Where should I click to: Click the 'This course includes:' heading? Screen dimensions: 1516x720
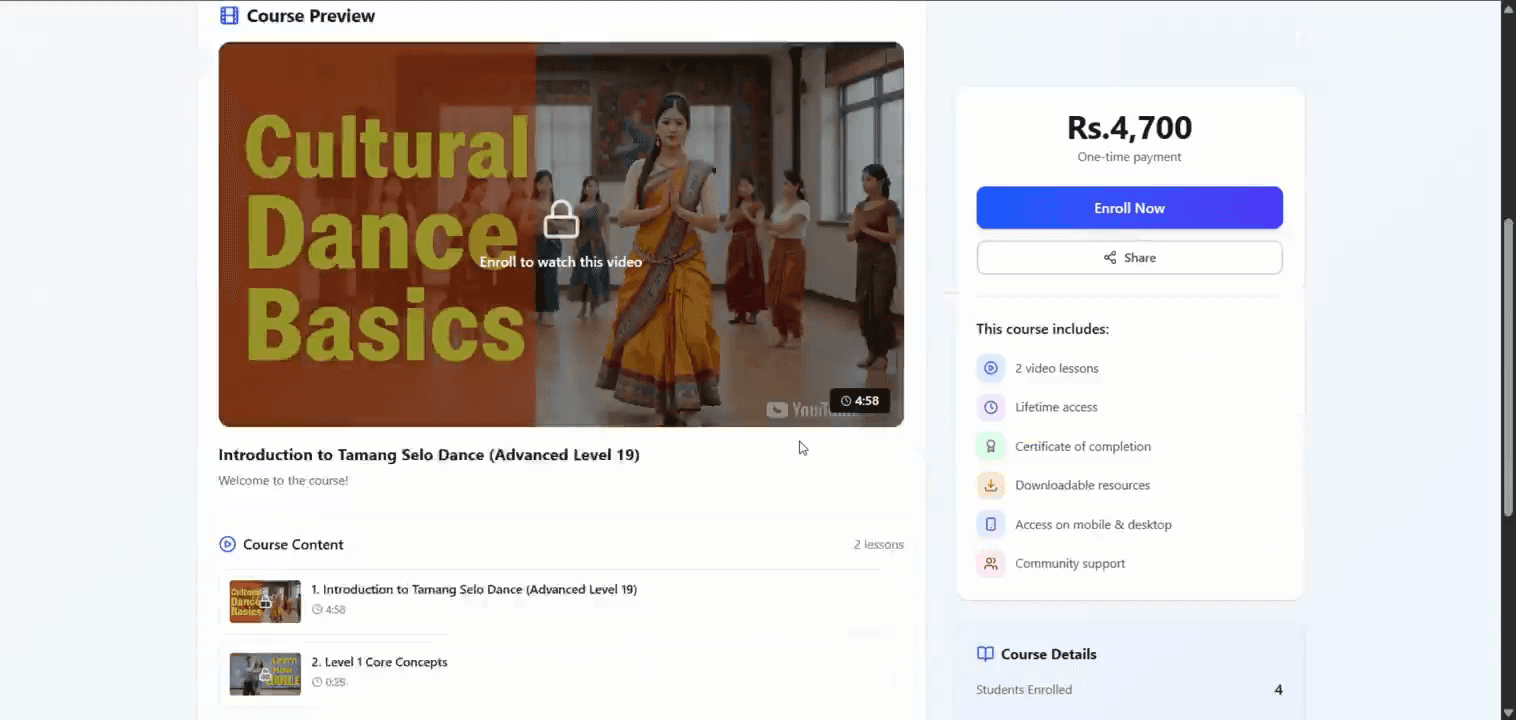[x=1043, y=329]
